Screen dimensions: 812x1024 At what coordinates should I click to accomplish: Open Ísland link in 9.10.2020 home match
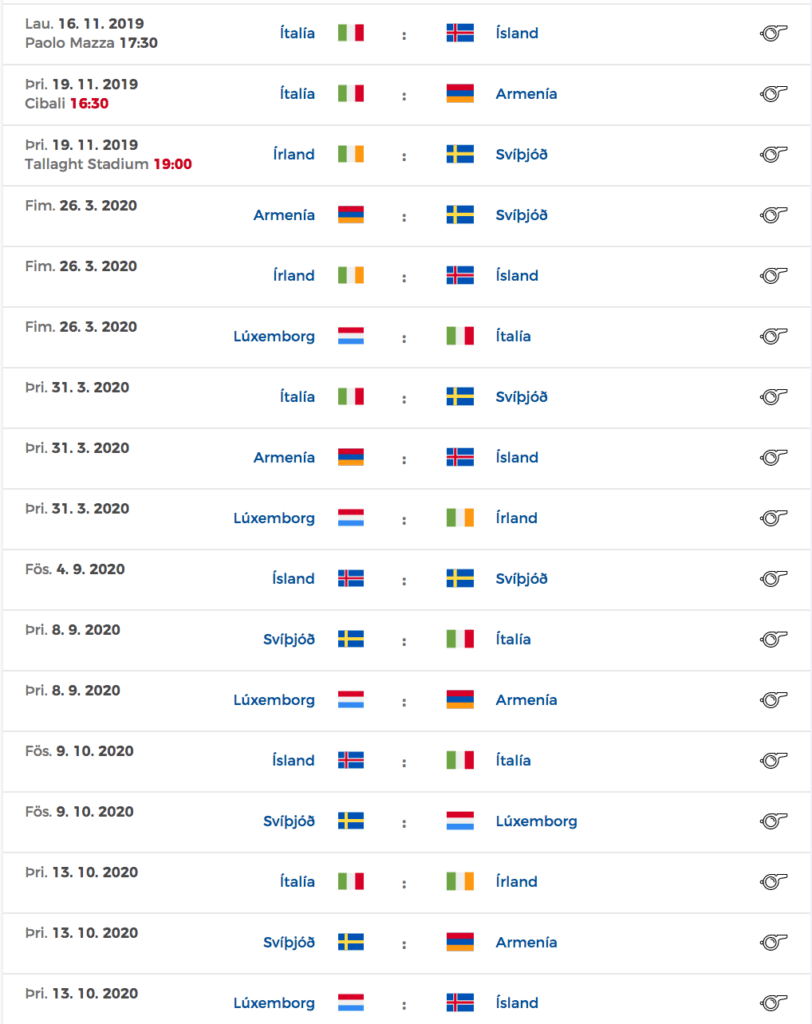[x=293, y=760]
